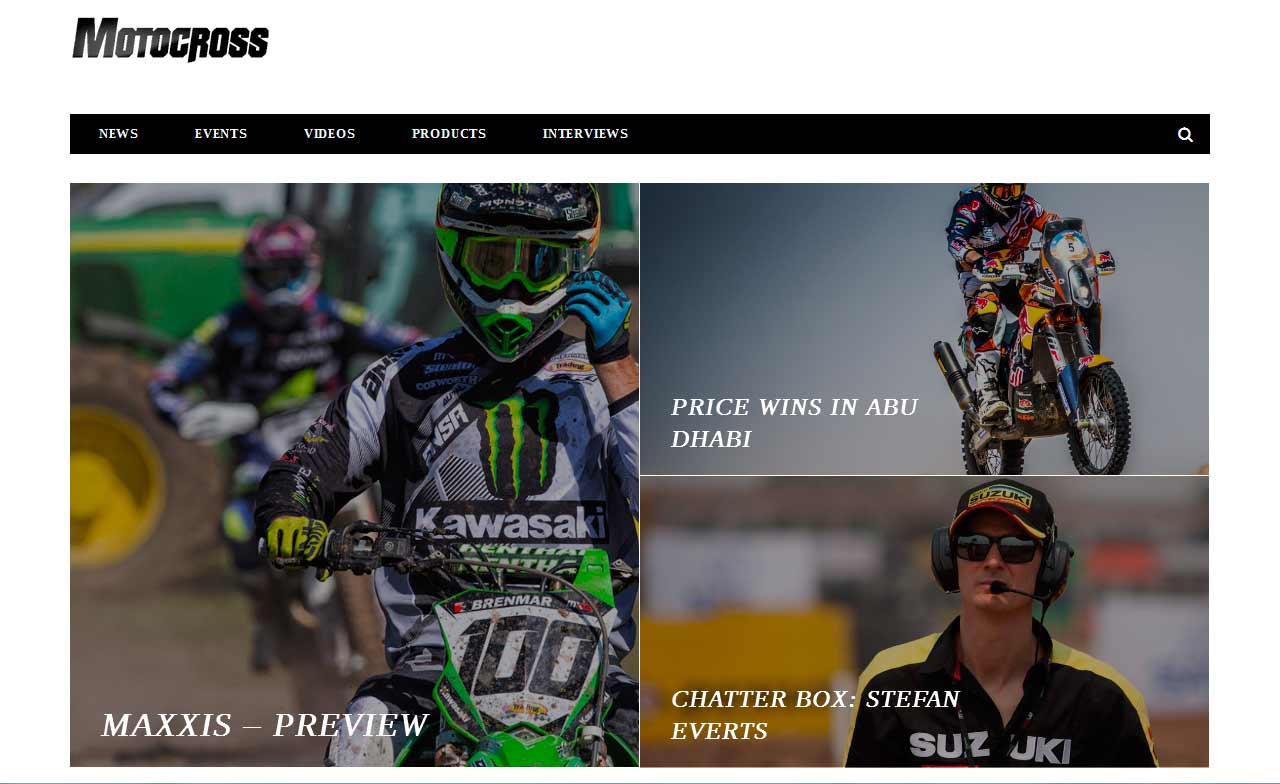Click the man wearing the headset photo

tap(924, 622)
